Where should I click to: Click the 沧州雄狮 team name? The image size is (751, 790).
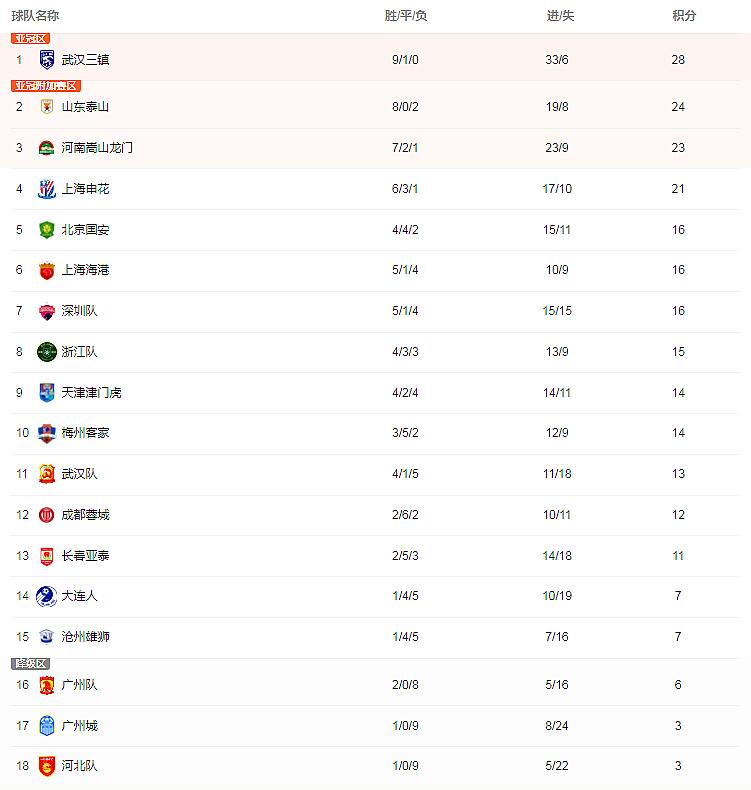85,637
